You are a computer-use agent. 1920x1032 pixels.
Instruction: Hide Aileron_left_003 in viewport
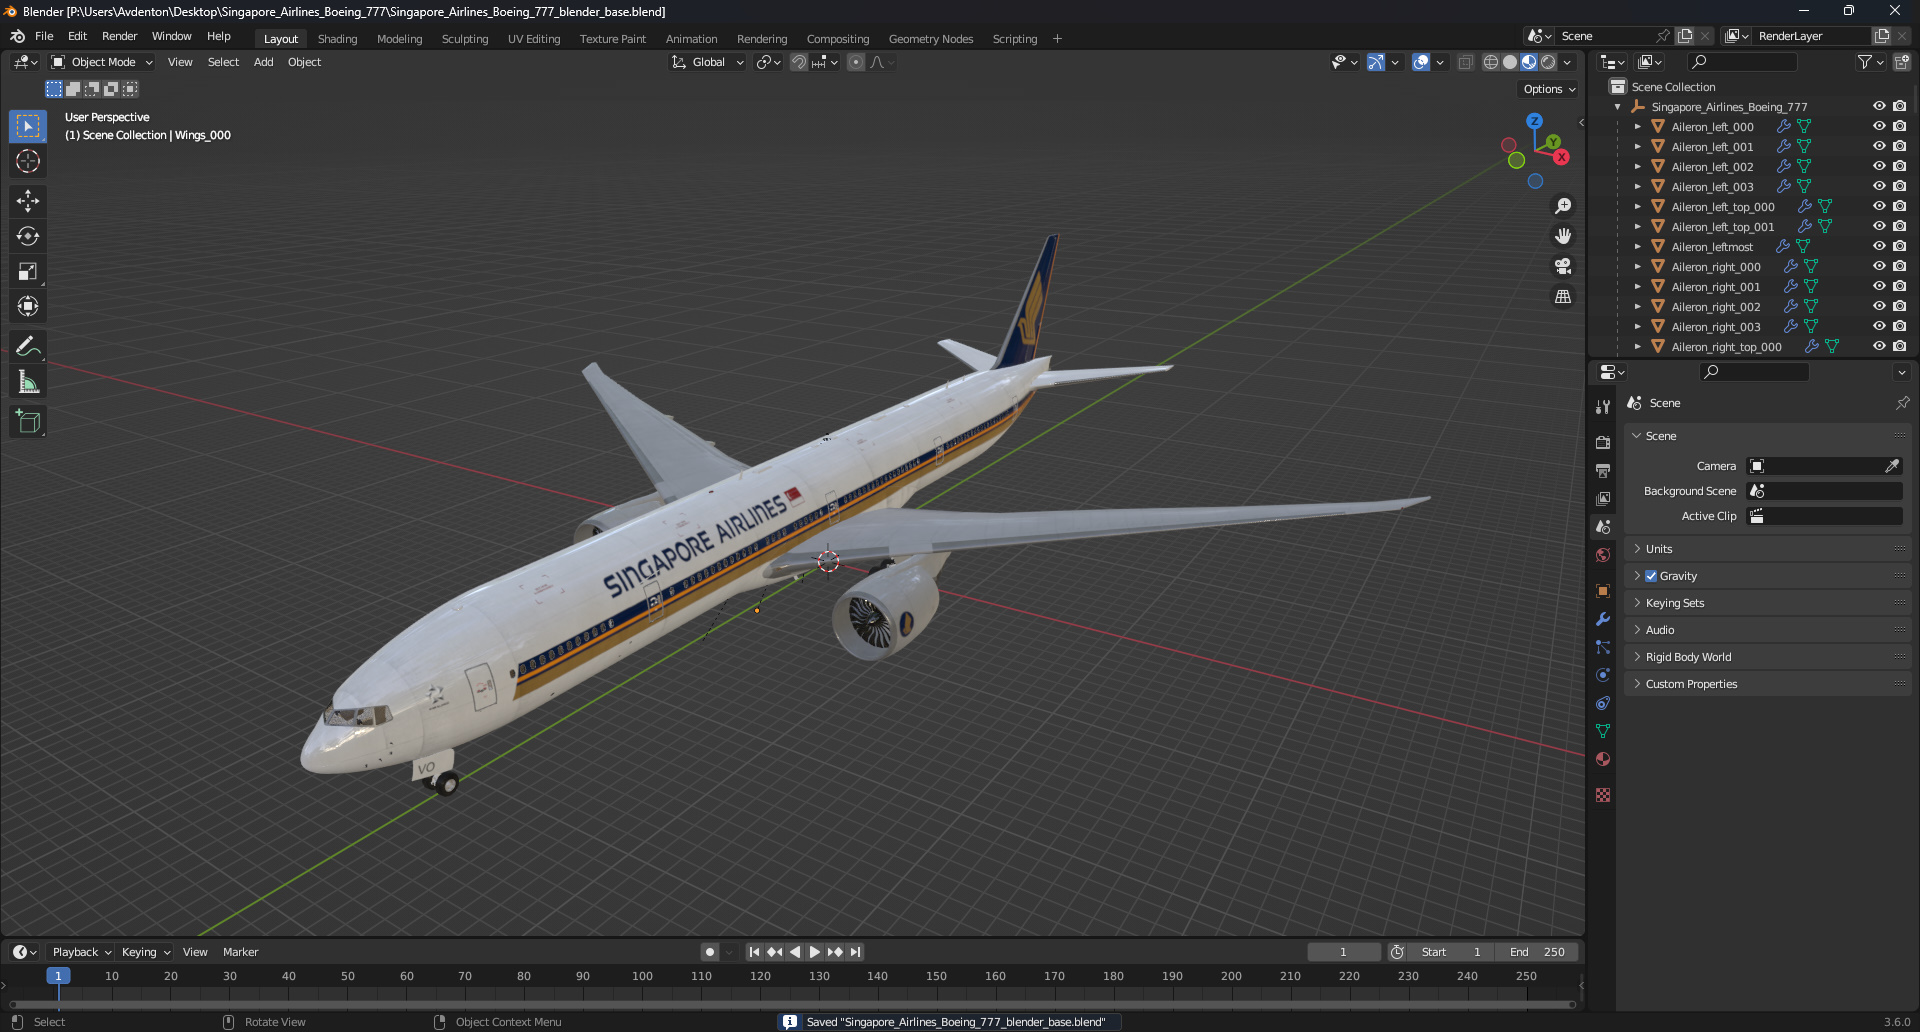click(1879, 187)
